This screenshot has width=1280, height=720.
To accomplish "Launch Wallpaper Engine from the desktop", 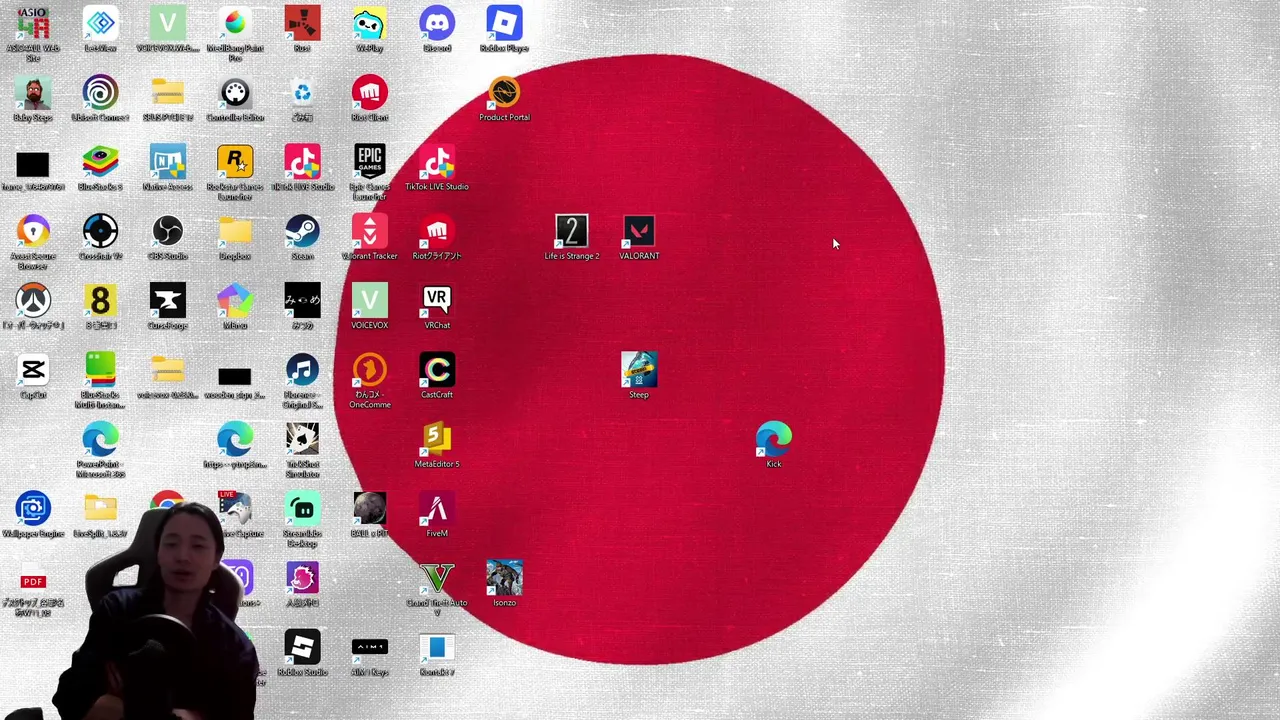I will (33, 509).
